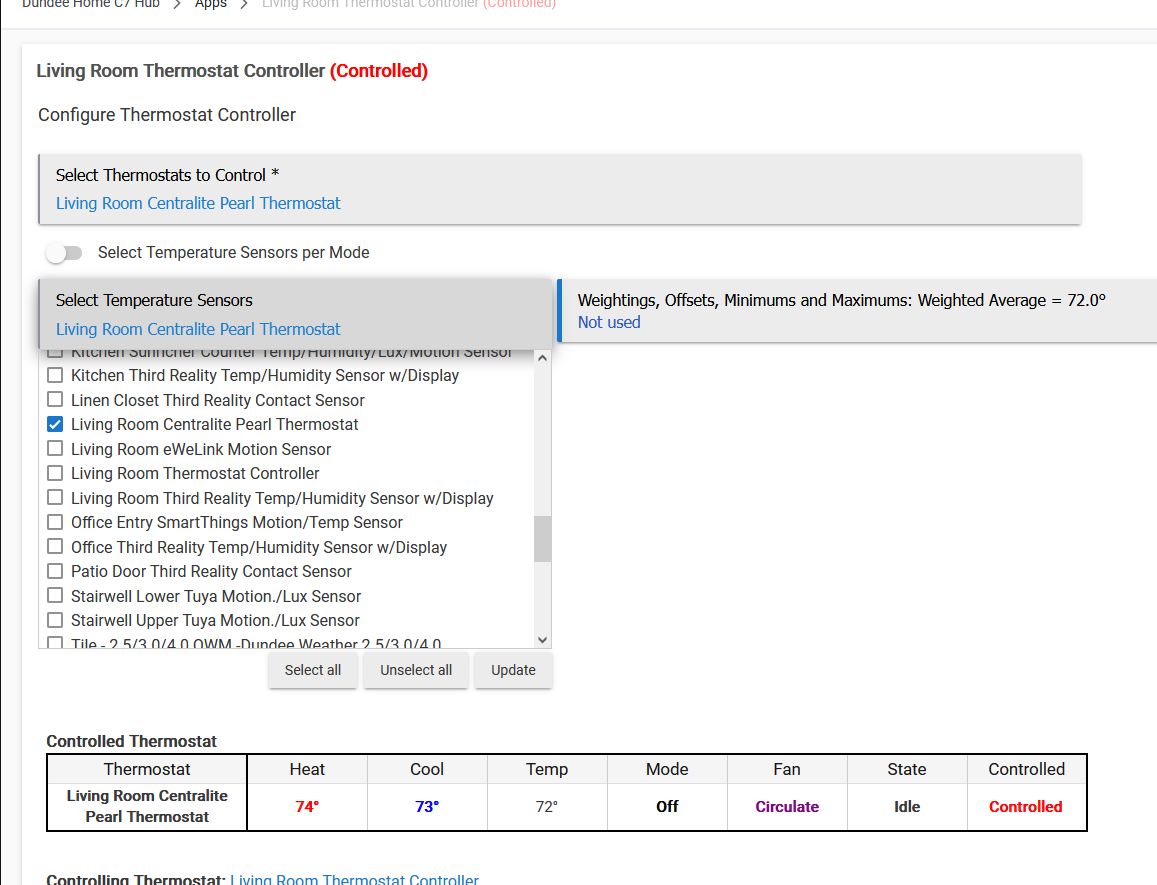The height and width of the screenshot is (885, 1157).
Task: Click the Not used link
Action: click(609, 323)
